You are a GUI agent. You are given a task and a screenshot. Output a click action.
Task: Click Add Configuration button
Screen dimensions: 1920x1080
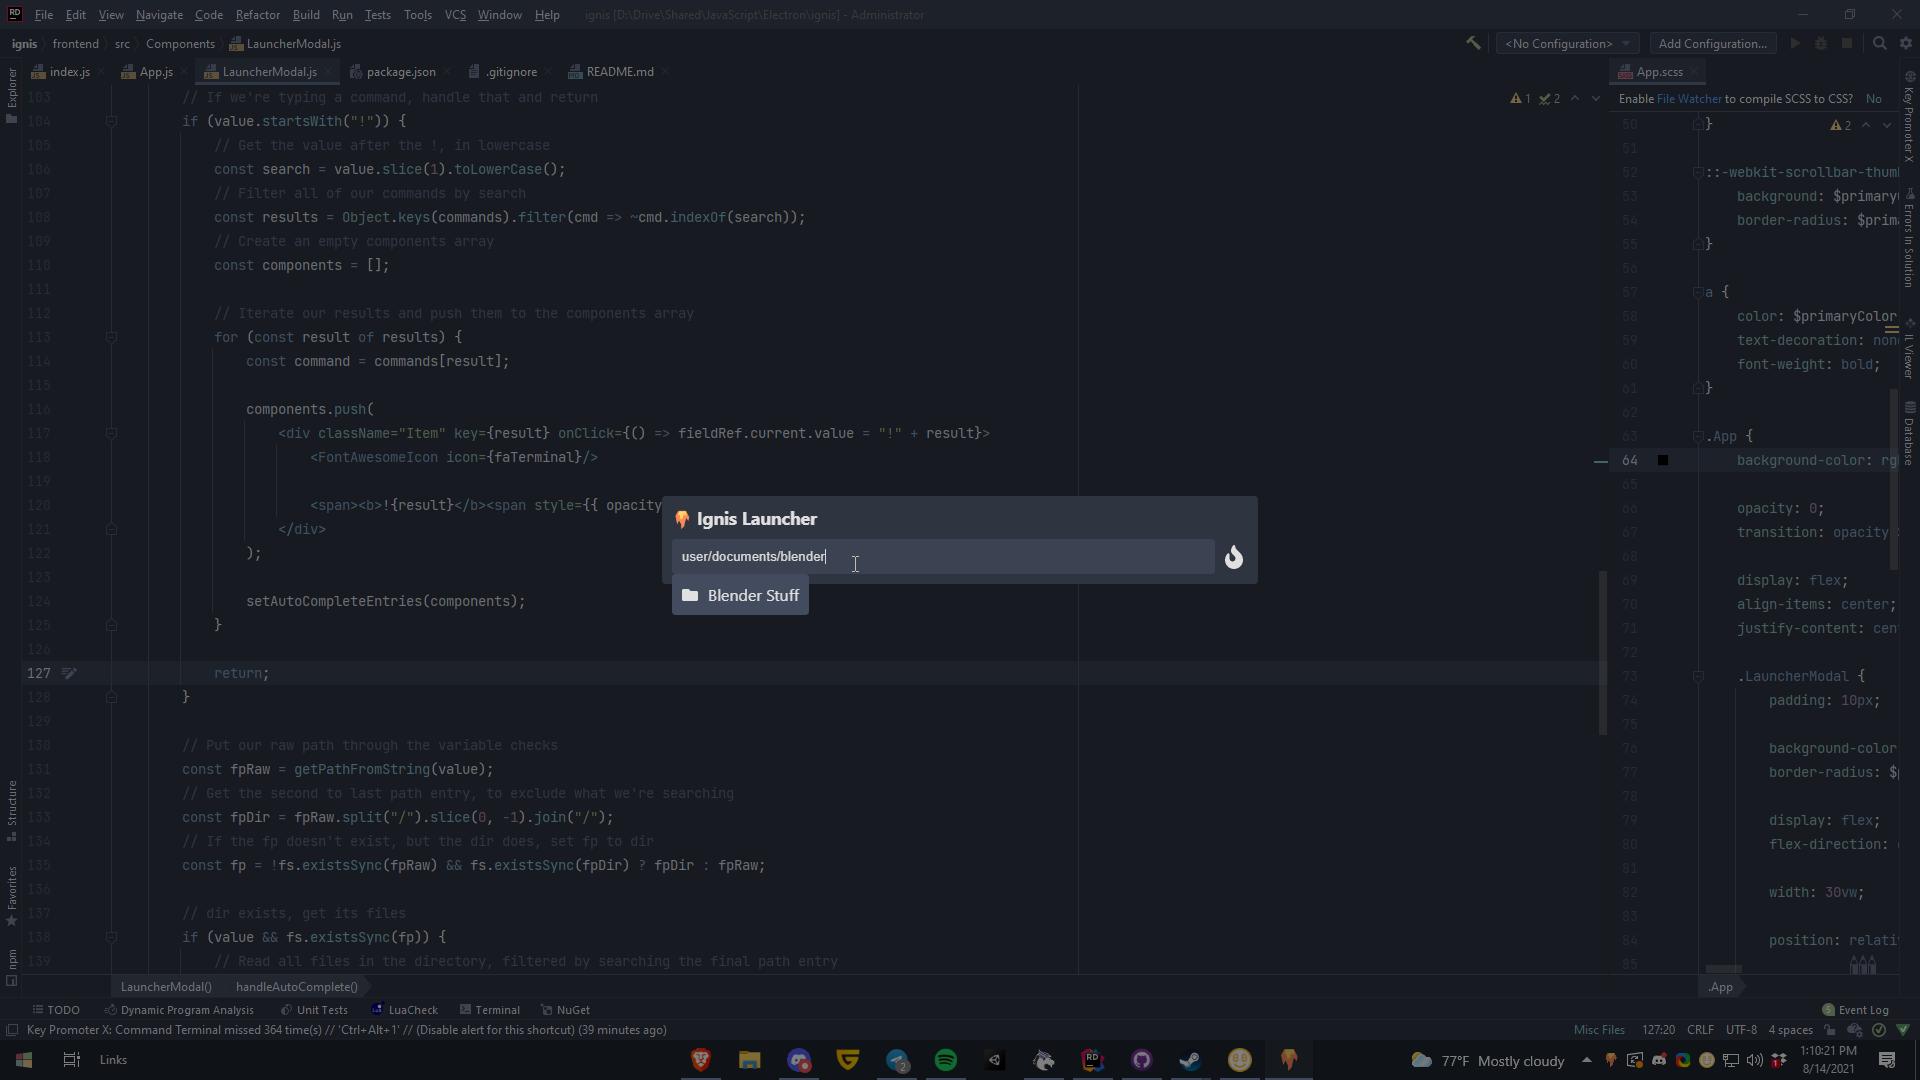(1712, 44)
